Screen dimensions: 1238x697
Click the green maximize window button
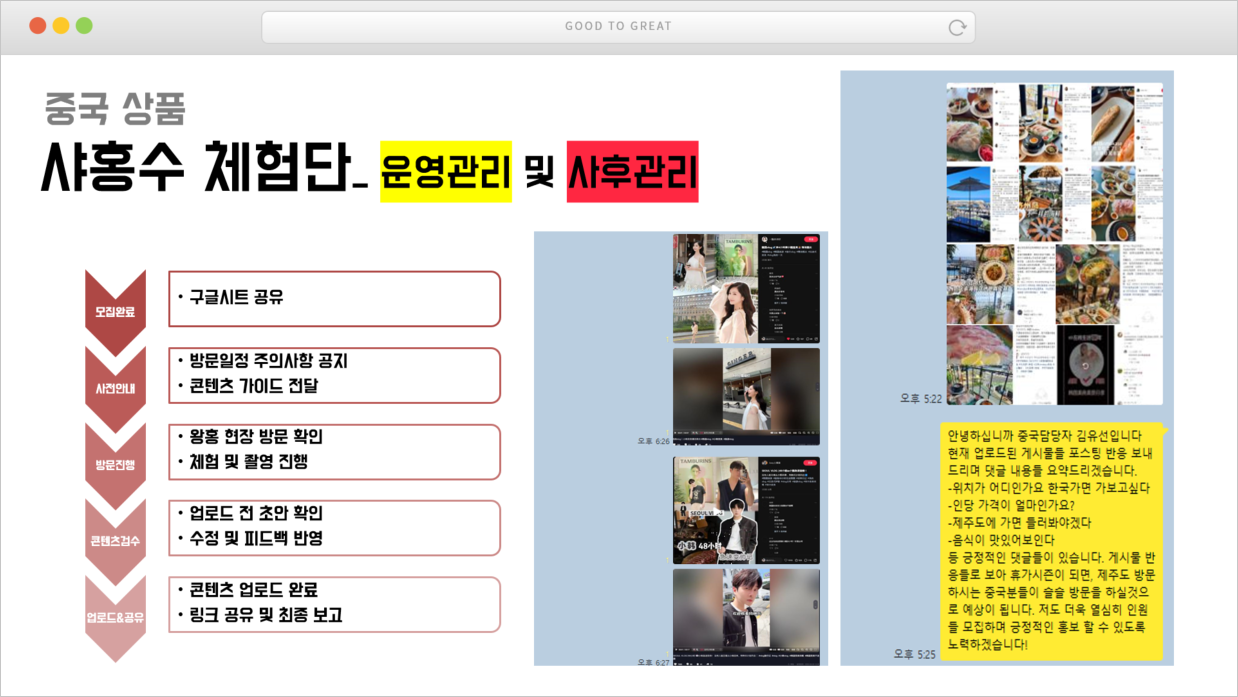tap(84, 26)
